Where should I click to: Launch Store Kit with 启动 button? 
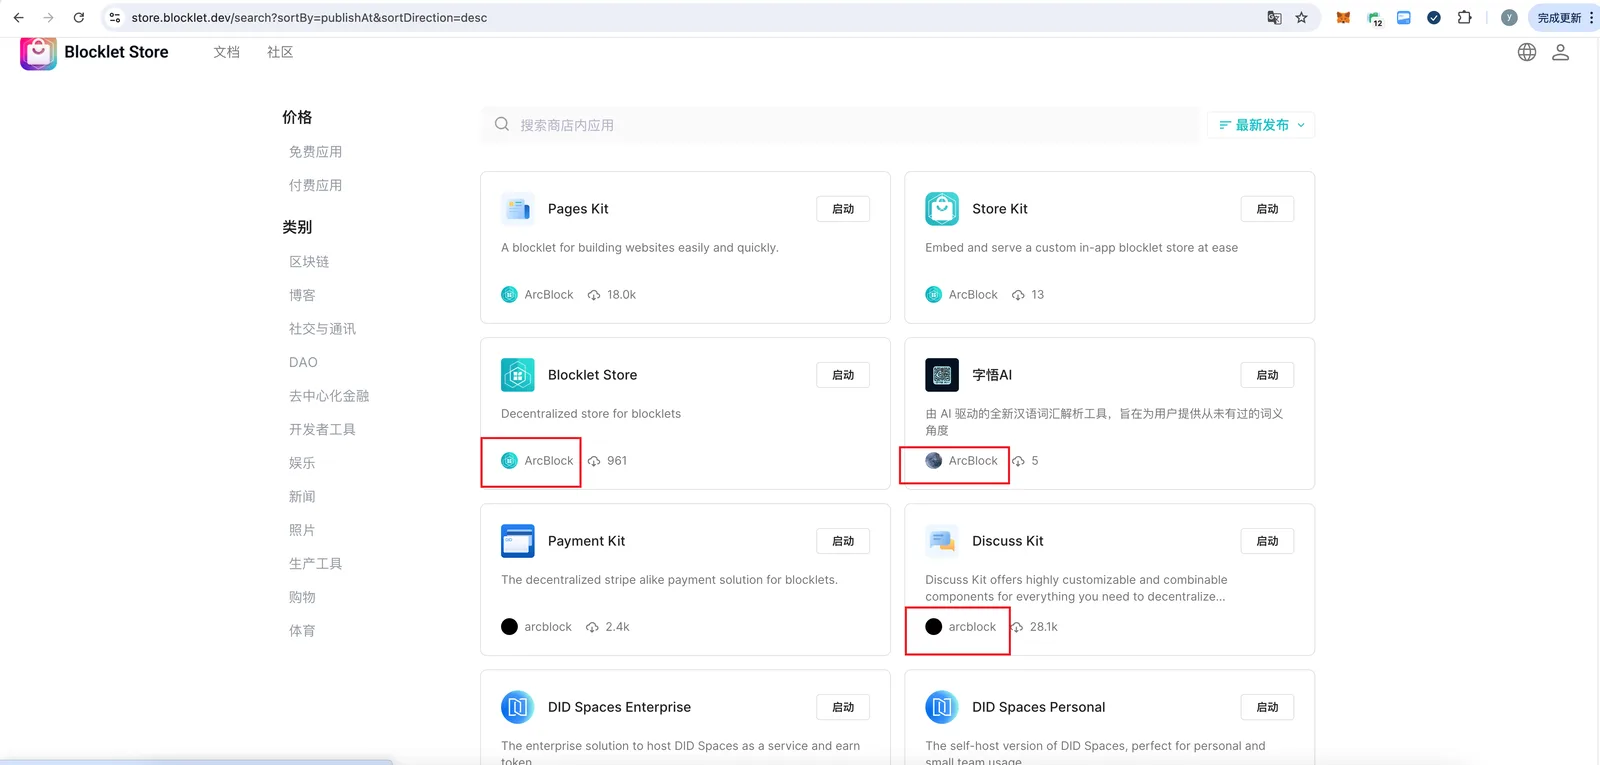pos(1267,209)
